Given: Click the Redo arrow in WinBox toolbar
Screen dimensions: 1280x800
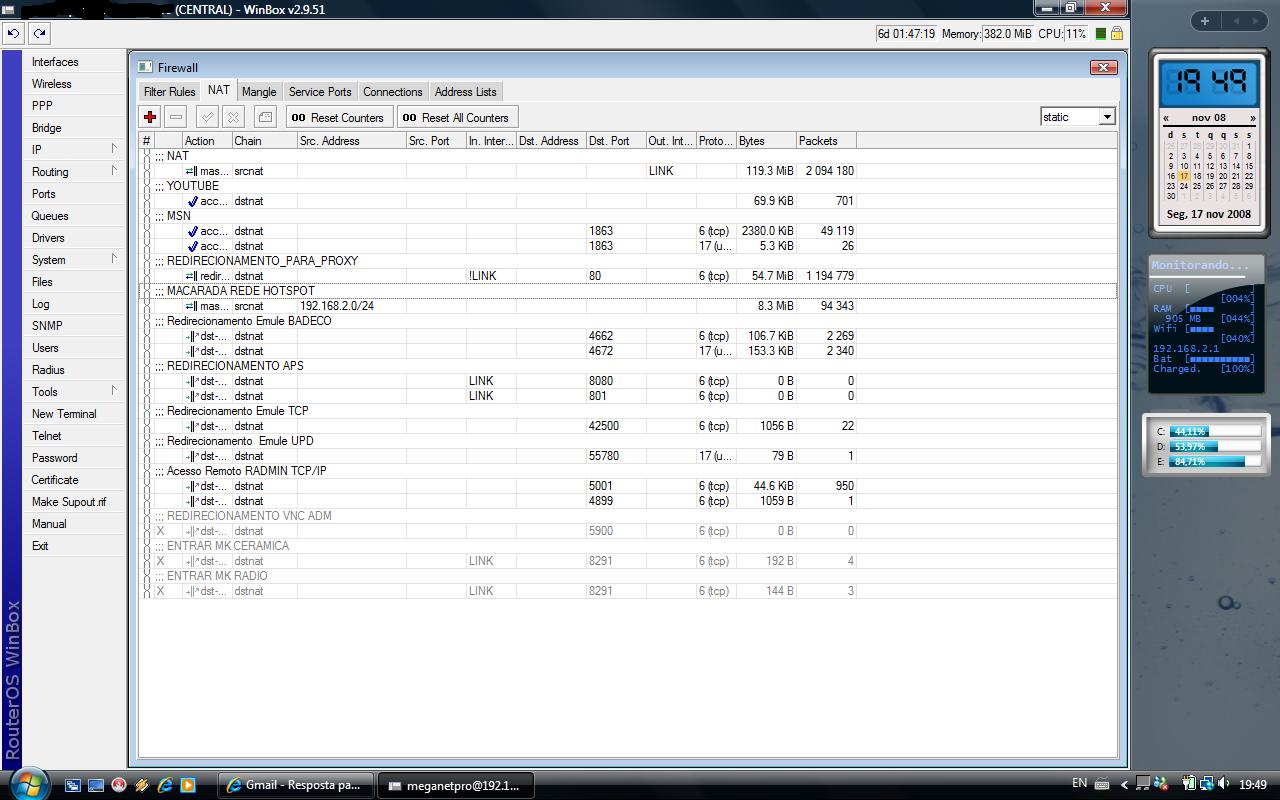Looking at the screenshot, I should pos(39,33).
